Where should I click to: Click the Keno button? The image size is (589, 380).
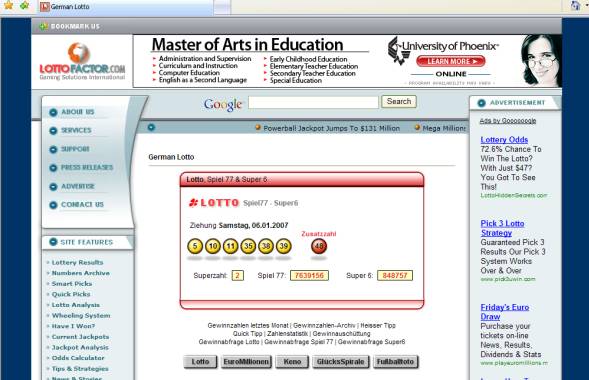point(292,362)
